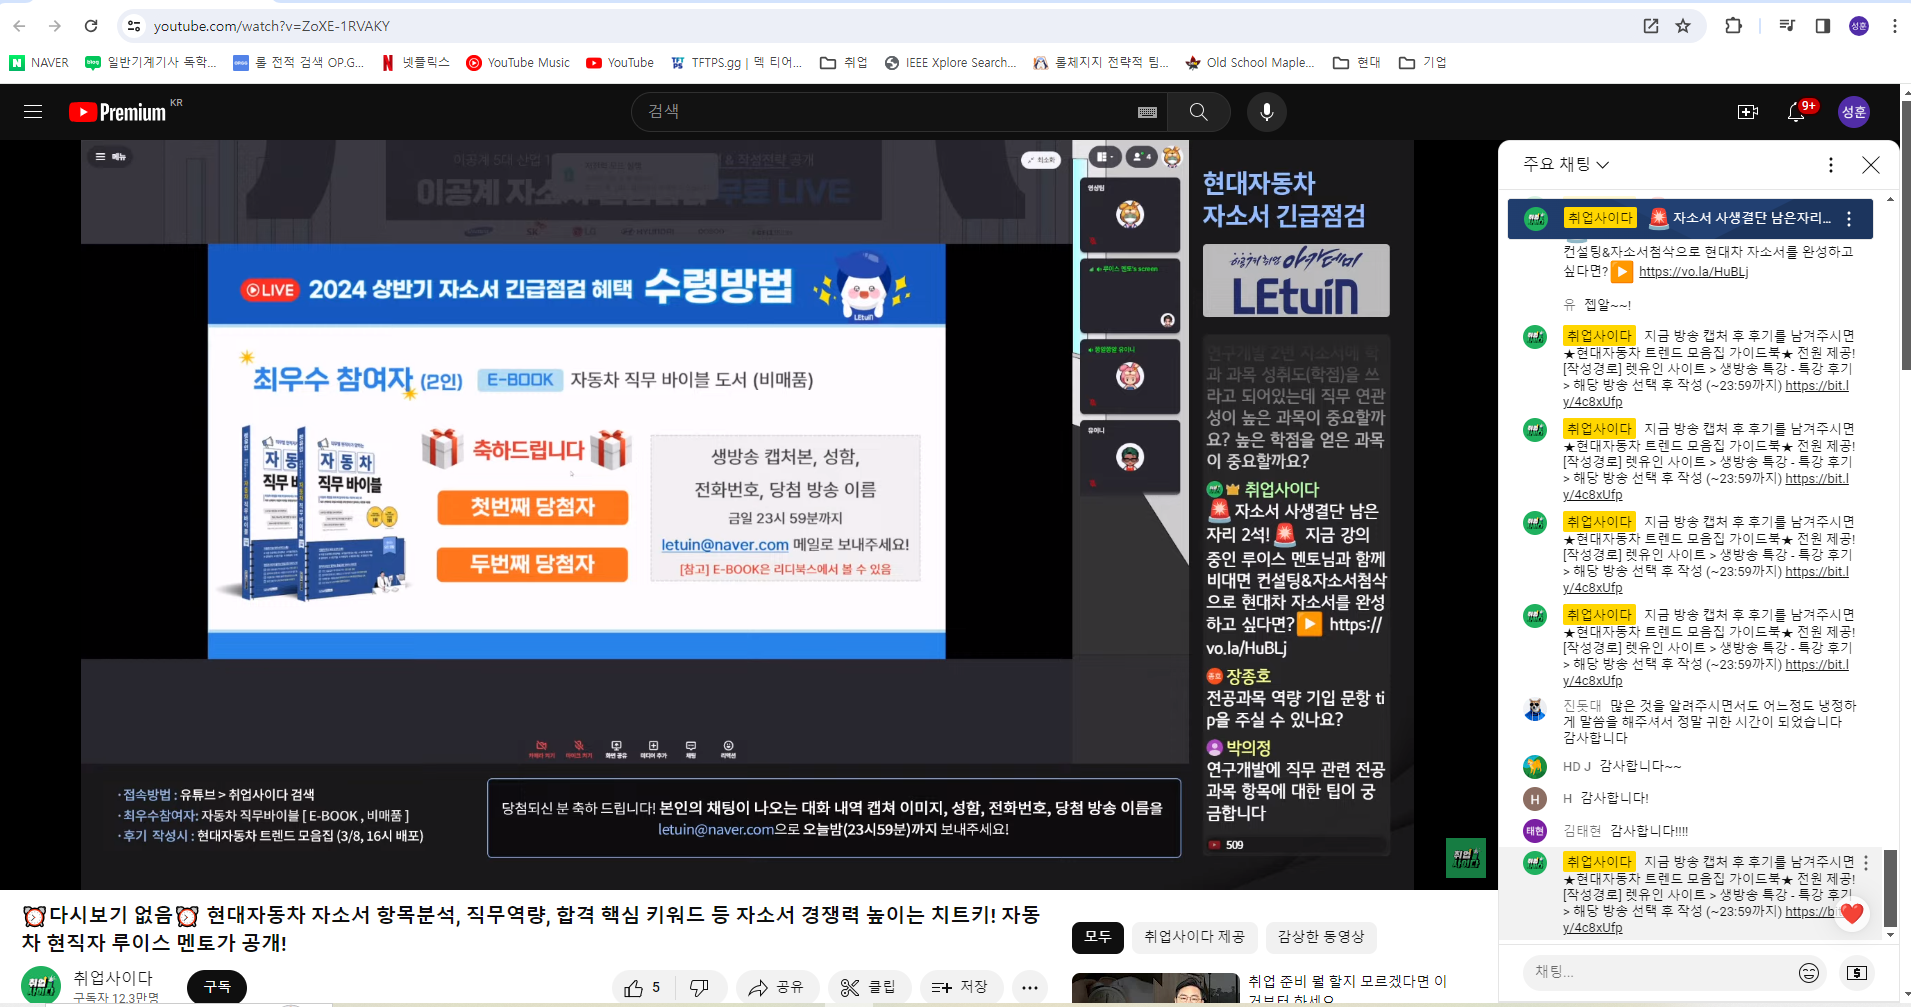Screen dimensions: 1911x1007
Task: Open options menu for the pinned chat message
Action: (1849, 219)
